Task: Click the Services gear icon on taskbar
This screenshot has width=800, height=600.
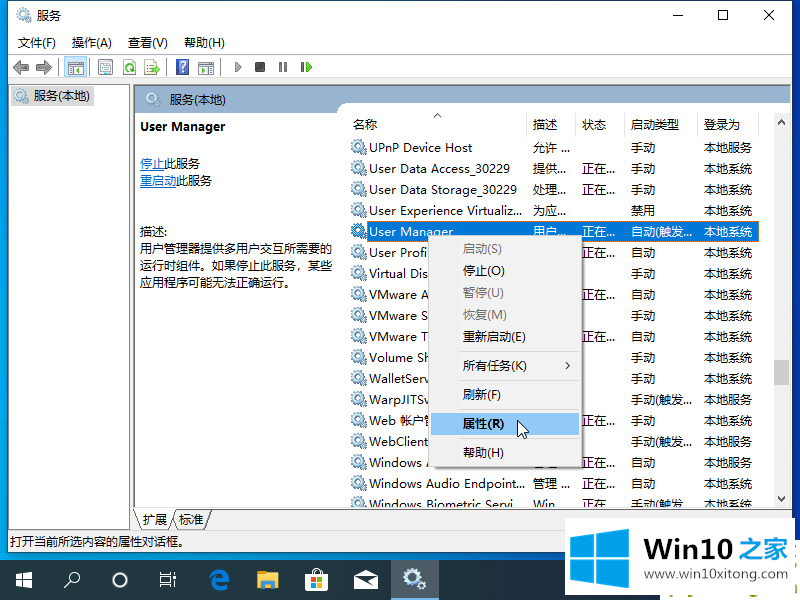Action: [x=414, y=580]
